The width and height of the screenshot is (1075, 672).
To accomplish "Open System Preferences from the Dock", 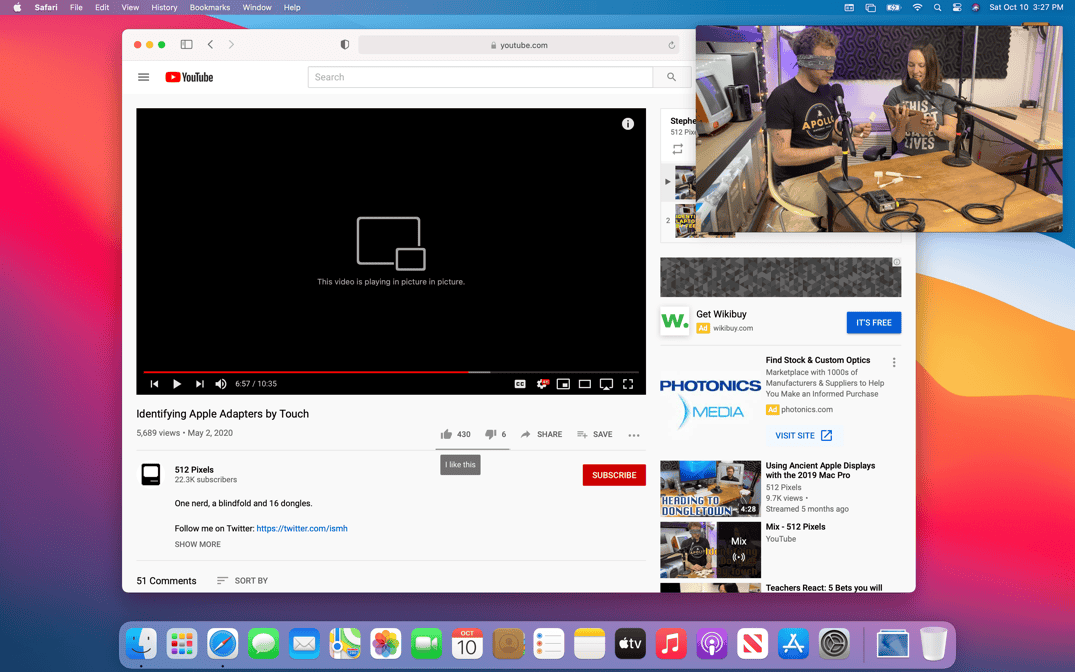I will pyautogui.click(x=834, y=644).
